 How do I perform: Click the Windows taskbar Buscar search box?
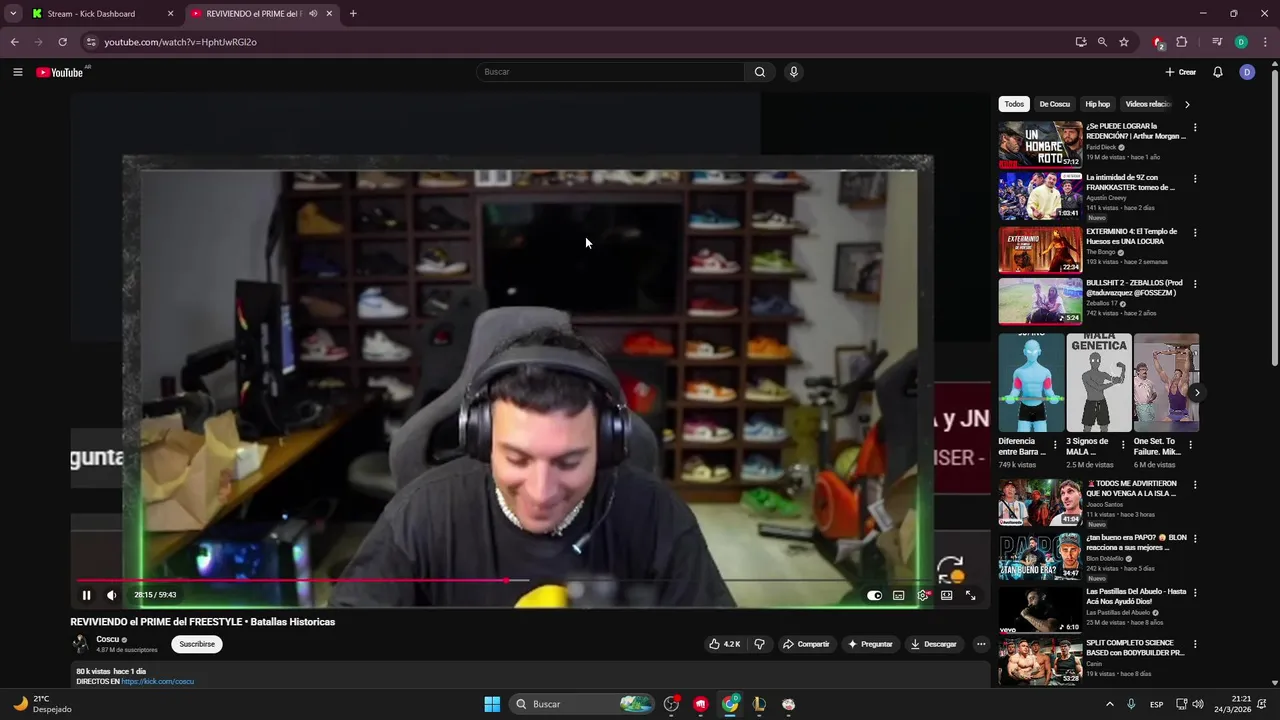click(583, 704)
